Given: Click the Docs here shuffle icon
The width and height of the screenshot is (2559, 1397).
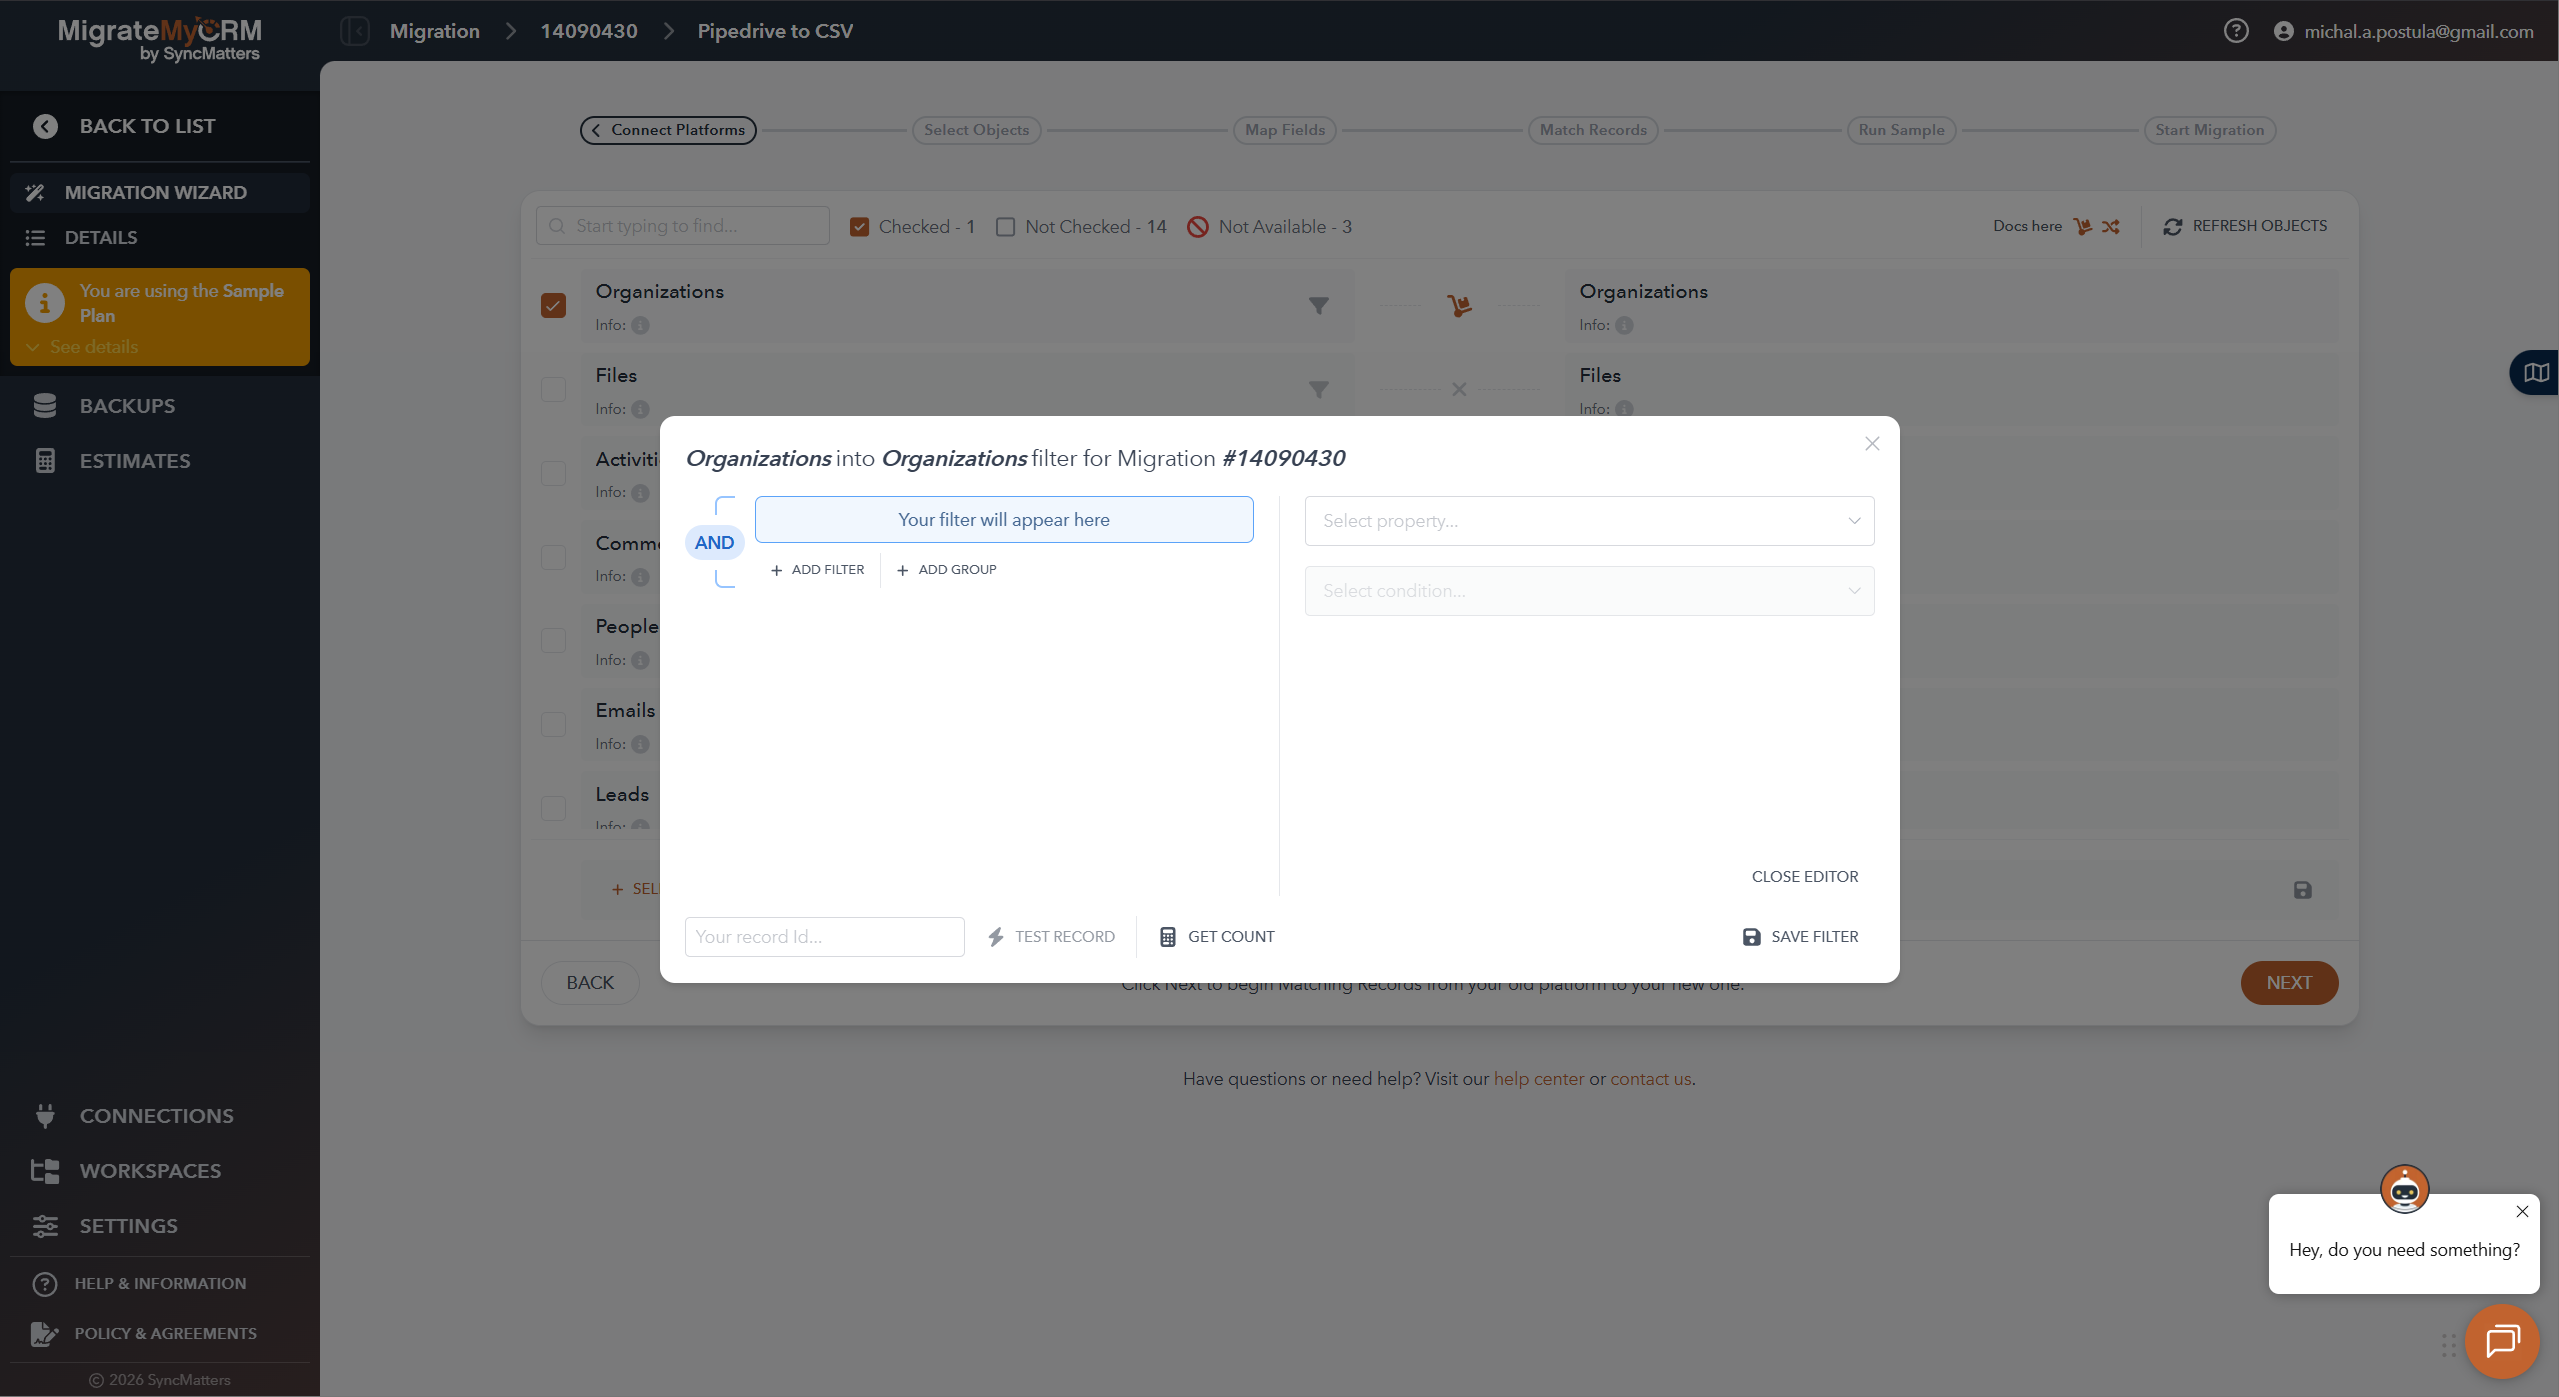Looking at the screenshot, I should [x=2110, y=226].
